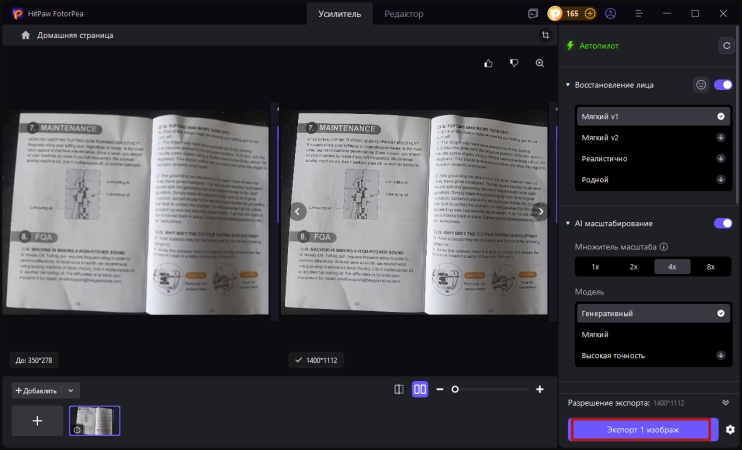
Task: Switch to side-by-side comparison view
Action: (420, 389)
